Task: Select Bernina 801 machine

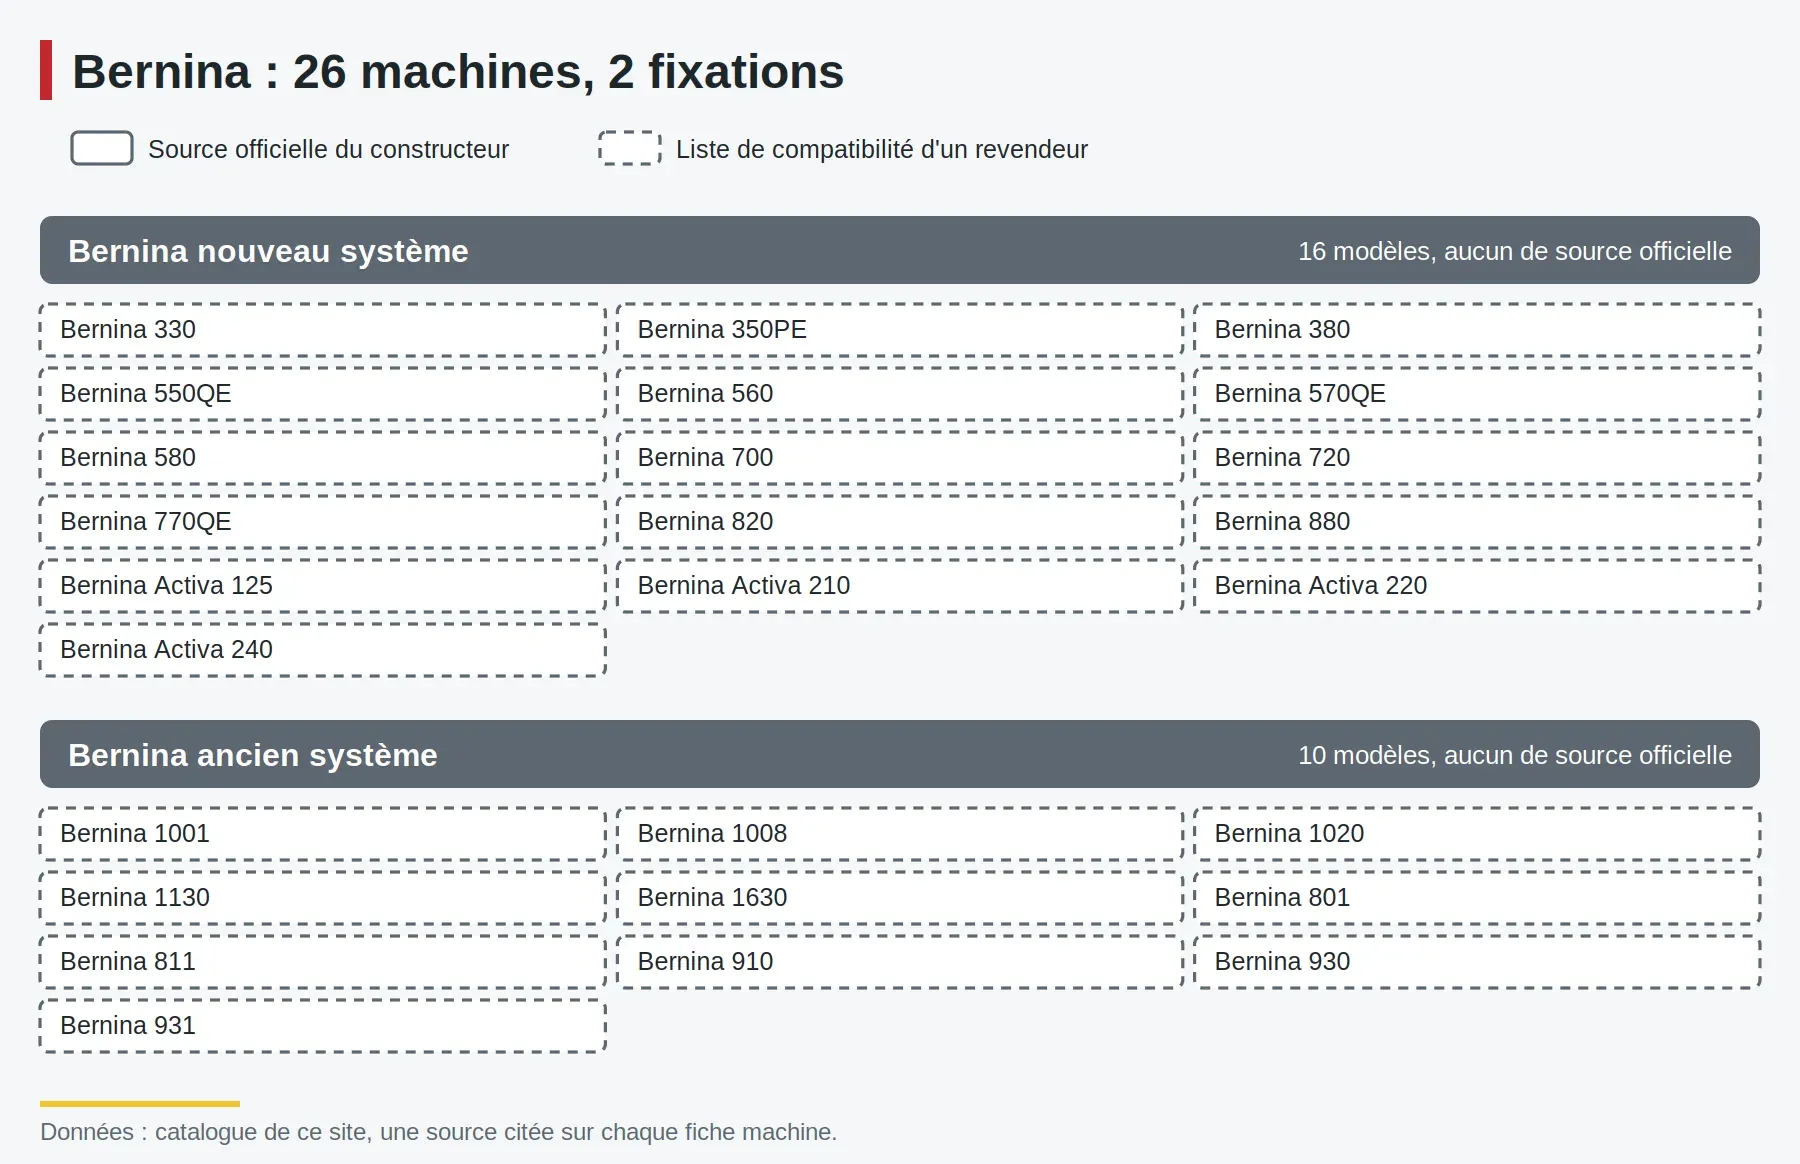Action: click(1477, 898)
